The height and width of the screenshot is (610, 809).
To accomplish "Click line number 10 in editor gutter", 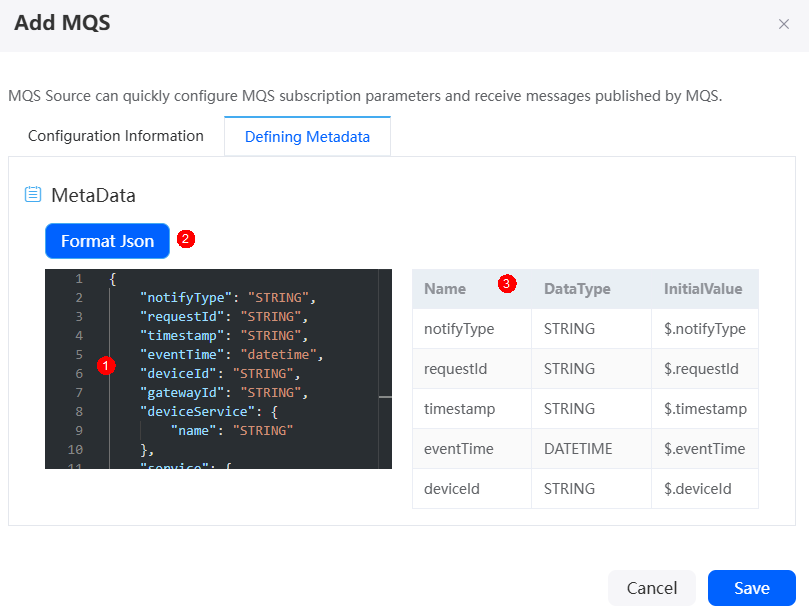I will pyautogui.click(x=75, y=450).
